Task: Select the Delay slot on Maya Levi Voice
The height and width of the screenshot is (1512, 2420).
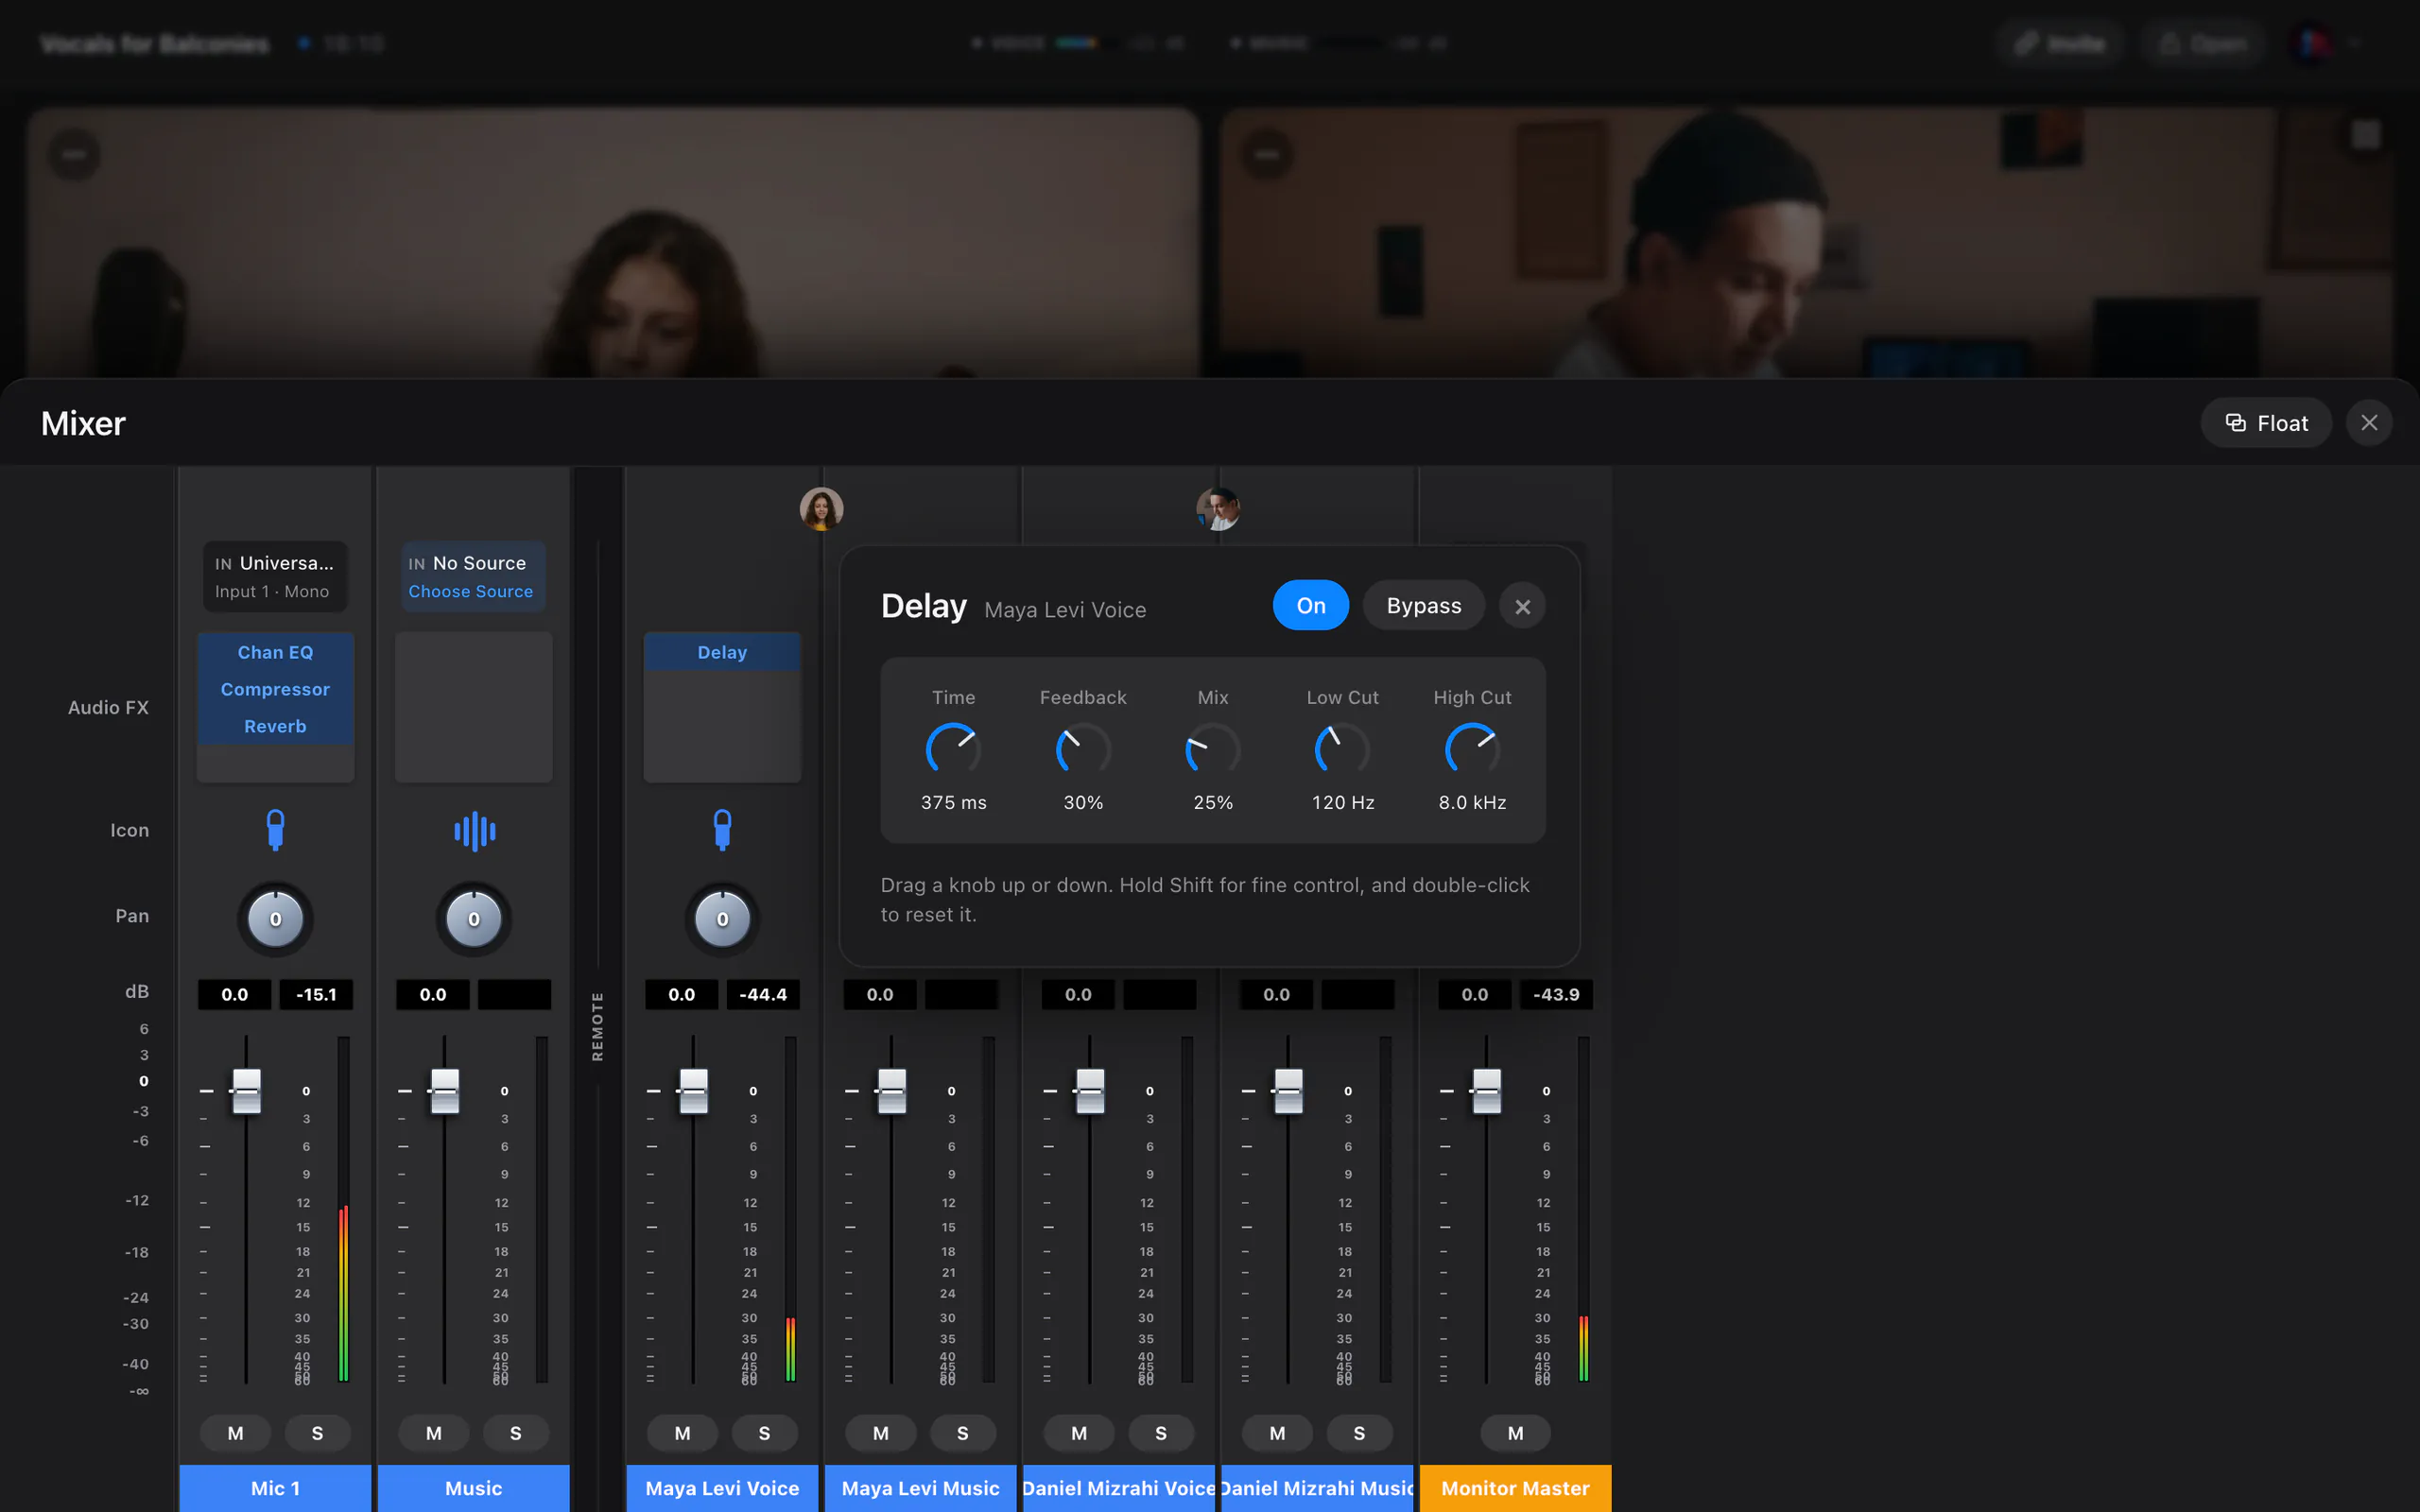Action: point(722,652)
